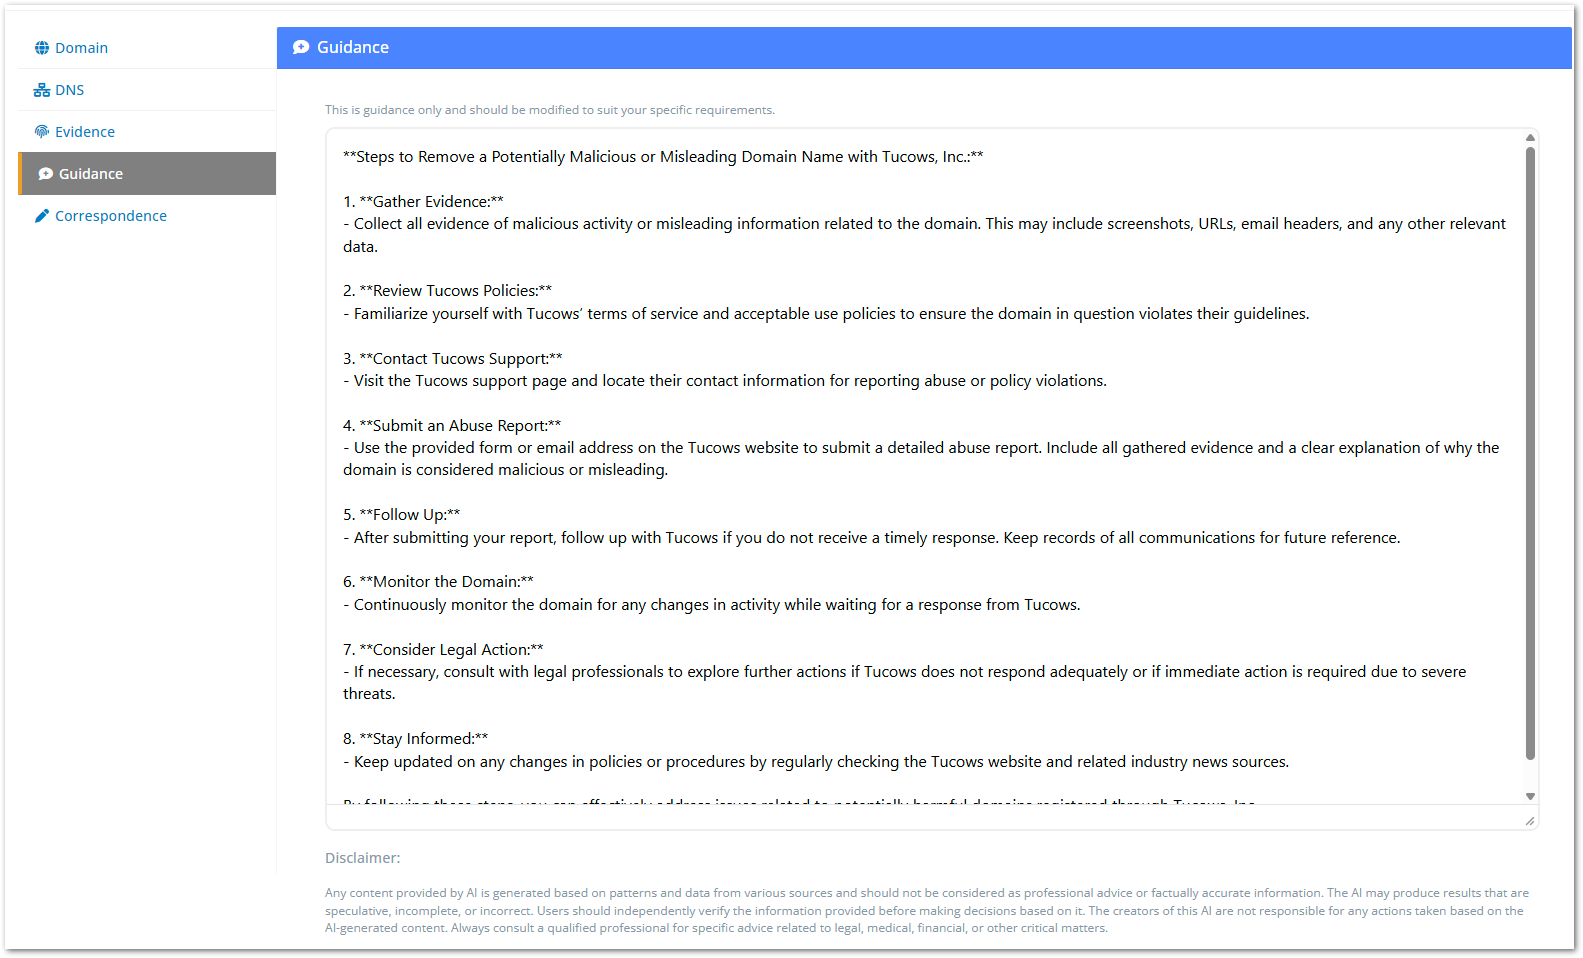Click the text '**Consider Legal Action:**'
This screenshot has width=1583, height=958.
[451, 650]
